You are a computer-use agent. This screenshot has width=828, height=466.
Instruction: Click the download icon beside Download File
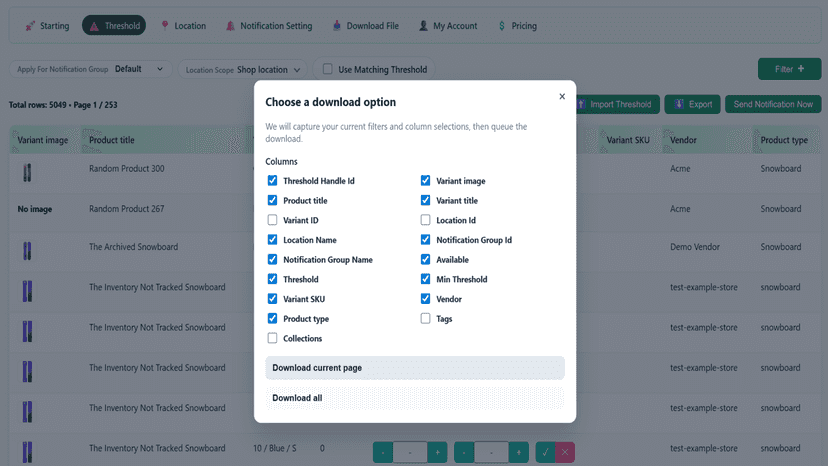coord(336,25)
